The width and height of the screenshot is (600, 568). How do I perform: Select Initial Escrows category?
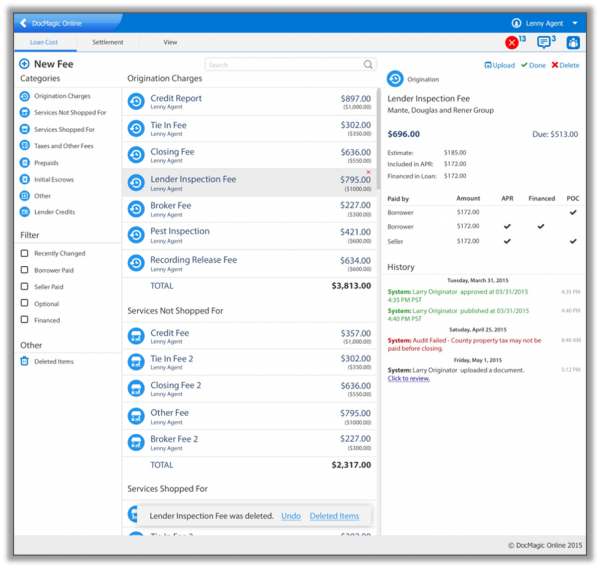pyautogui.click(x=53, y=179)
